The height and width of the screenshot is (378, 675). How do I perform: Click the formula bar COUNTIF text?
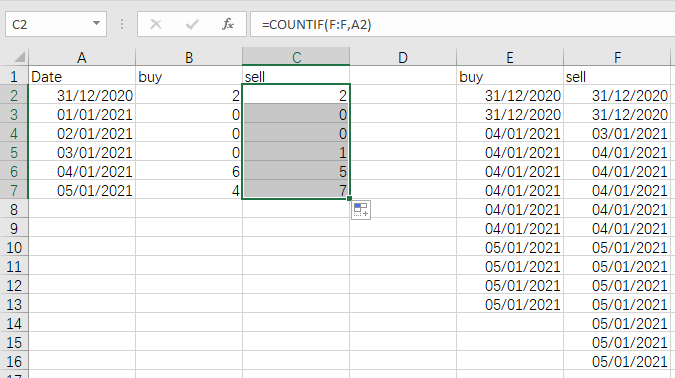(x=316, y=25)
